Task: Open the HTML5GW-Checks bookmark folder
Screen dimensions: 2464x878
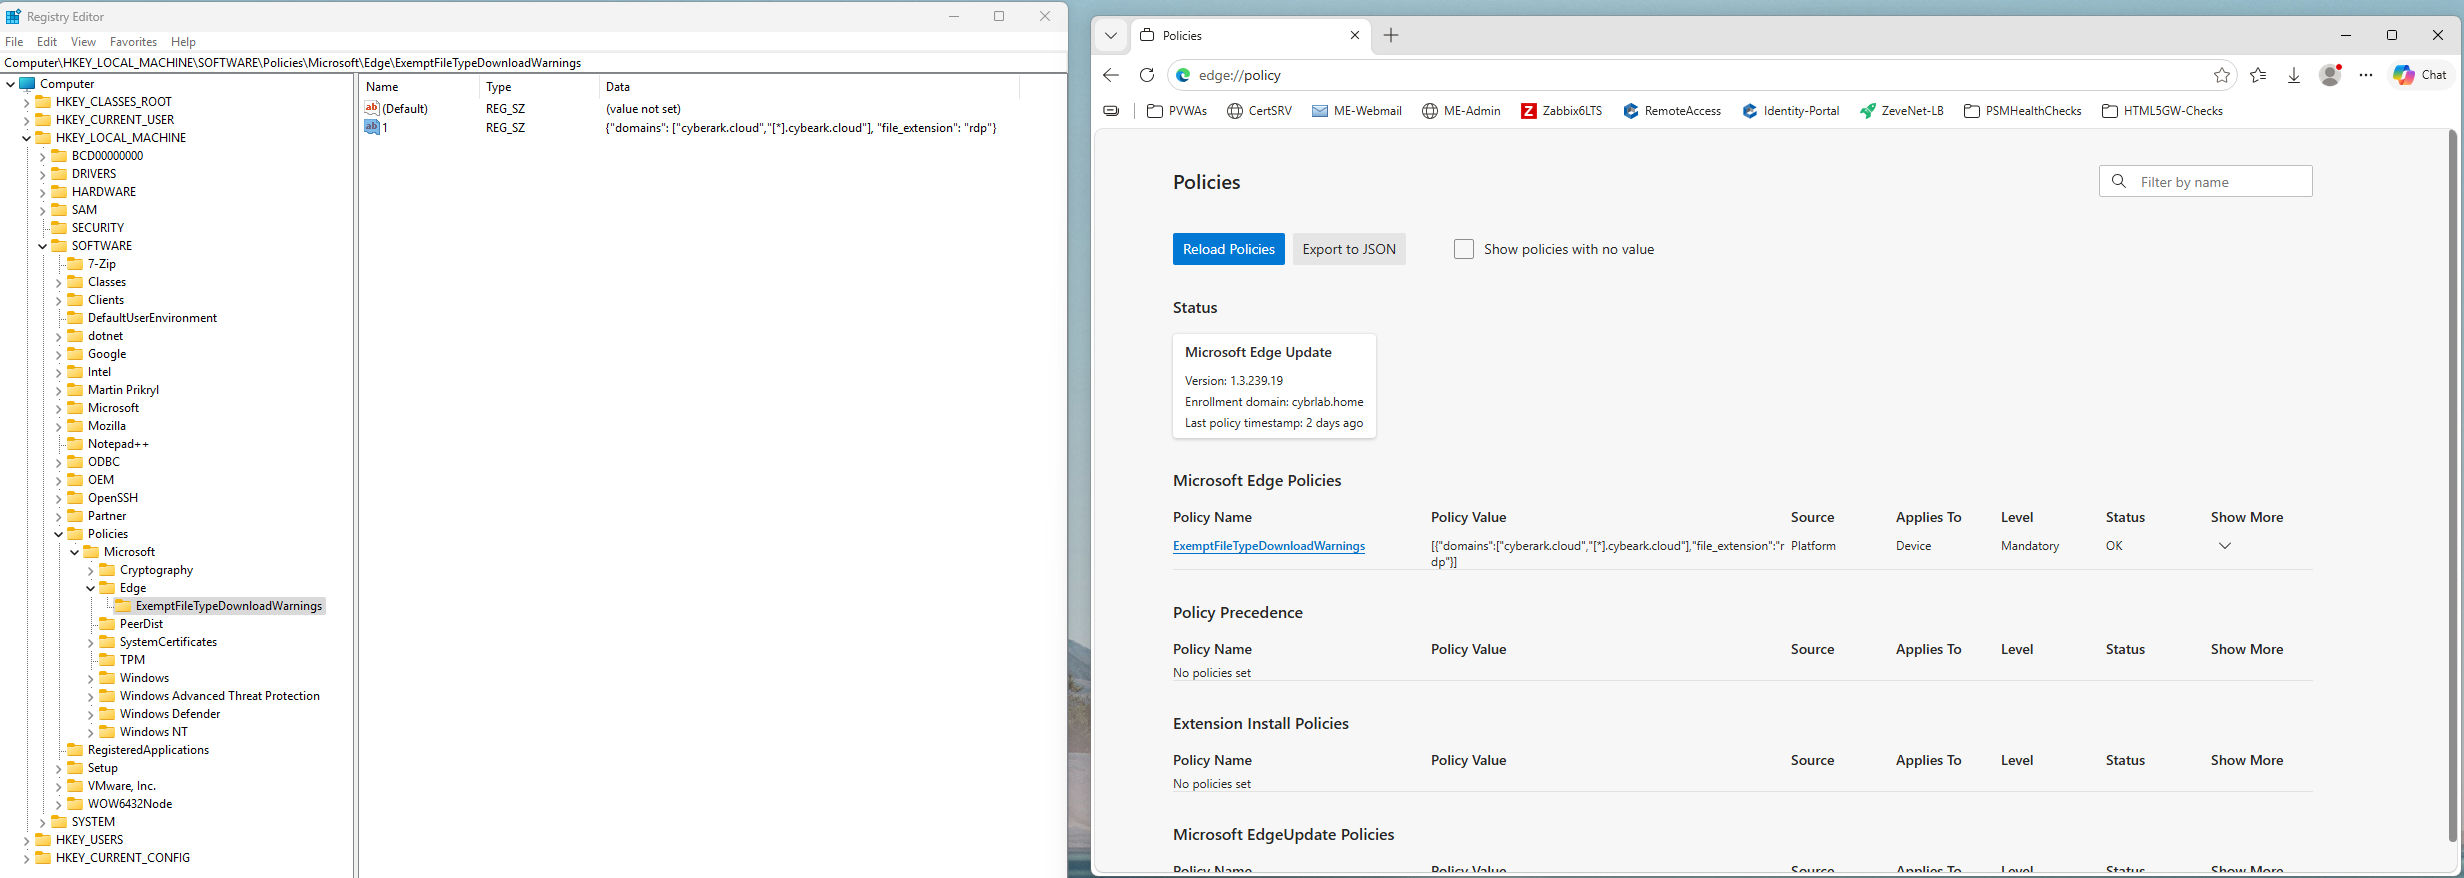Action: point(2162,111)
